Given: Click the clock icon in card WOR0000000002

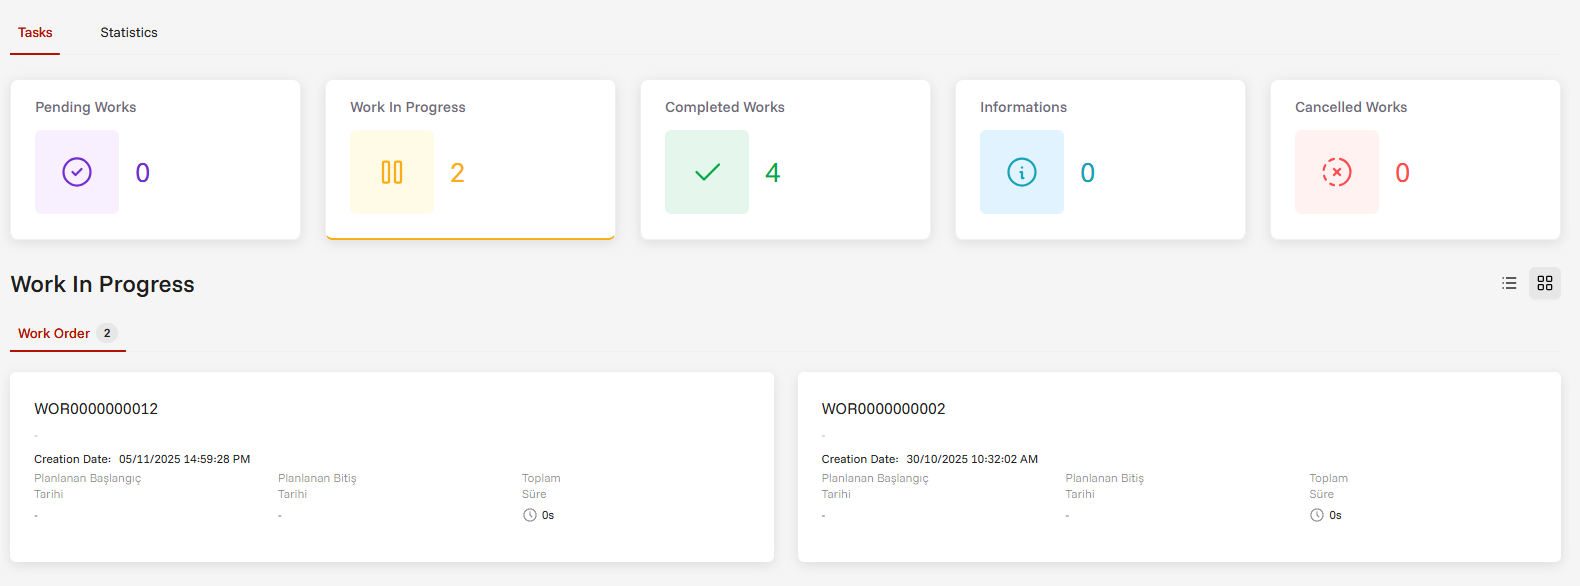Looking at the screenshot, I should click(x=1317, y=515).
